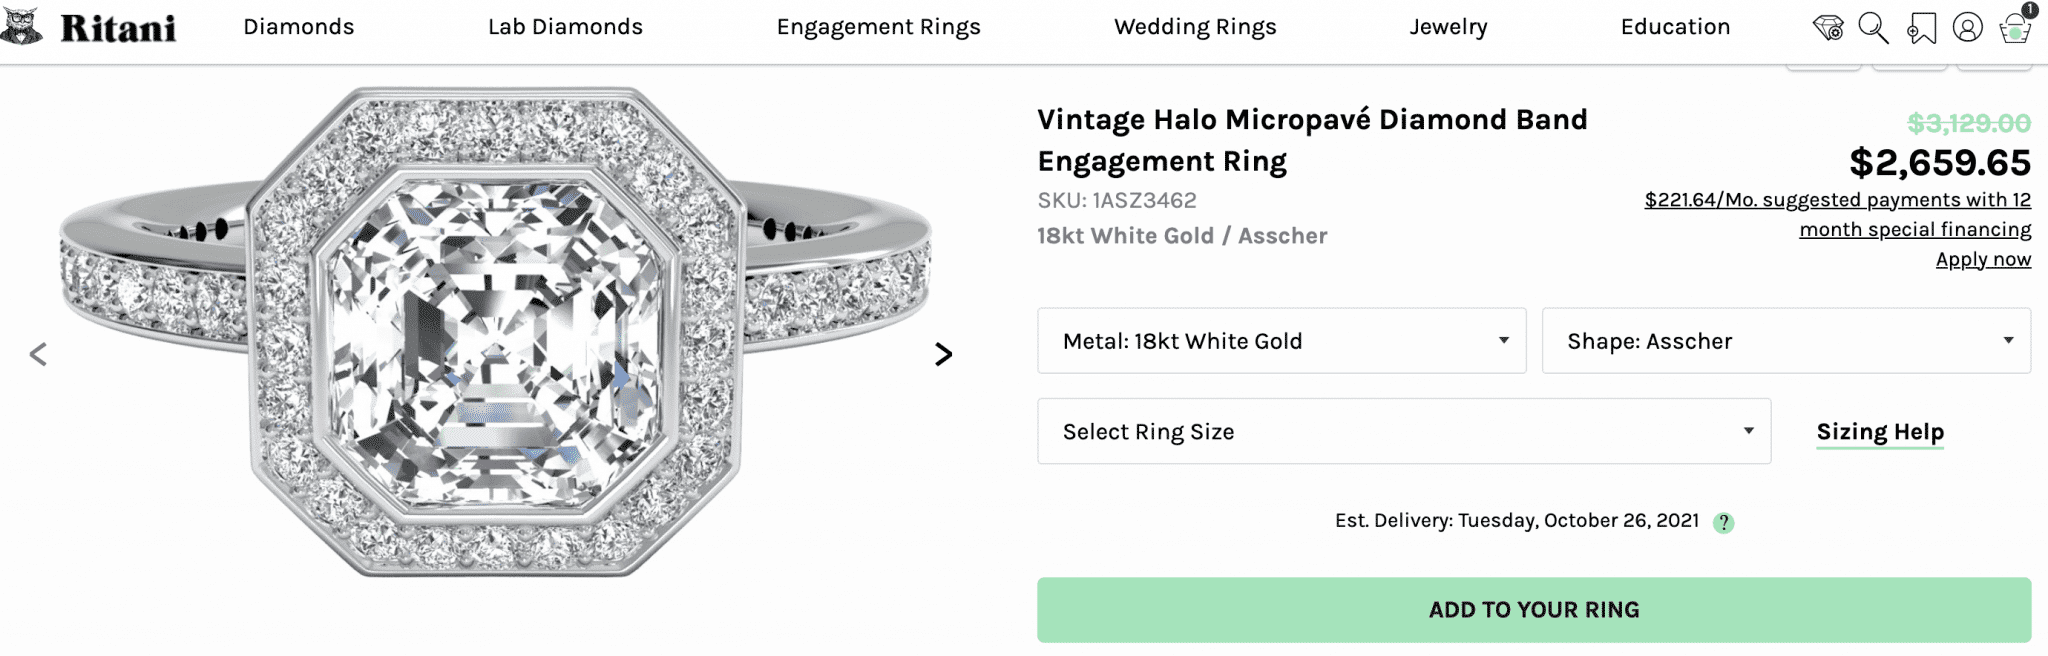
Task: Change diamond shape via Shape: Asscher dropdown
Action: click(x=1785, y=341)
